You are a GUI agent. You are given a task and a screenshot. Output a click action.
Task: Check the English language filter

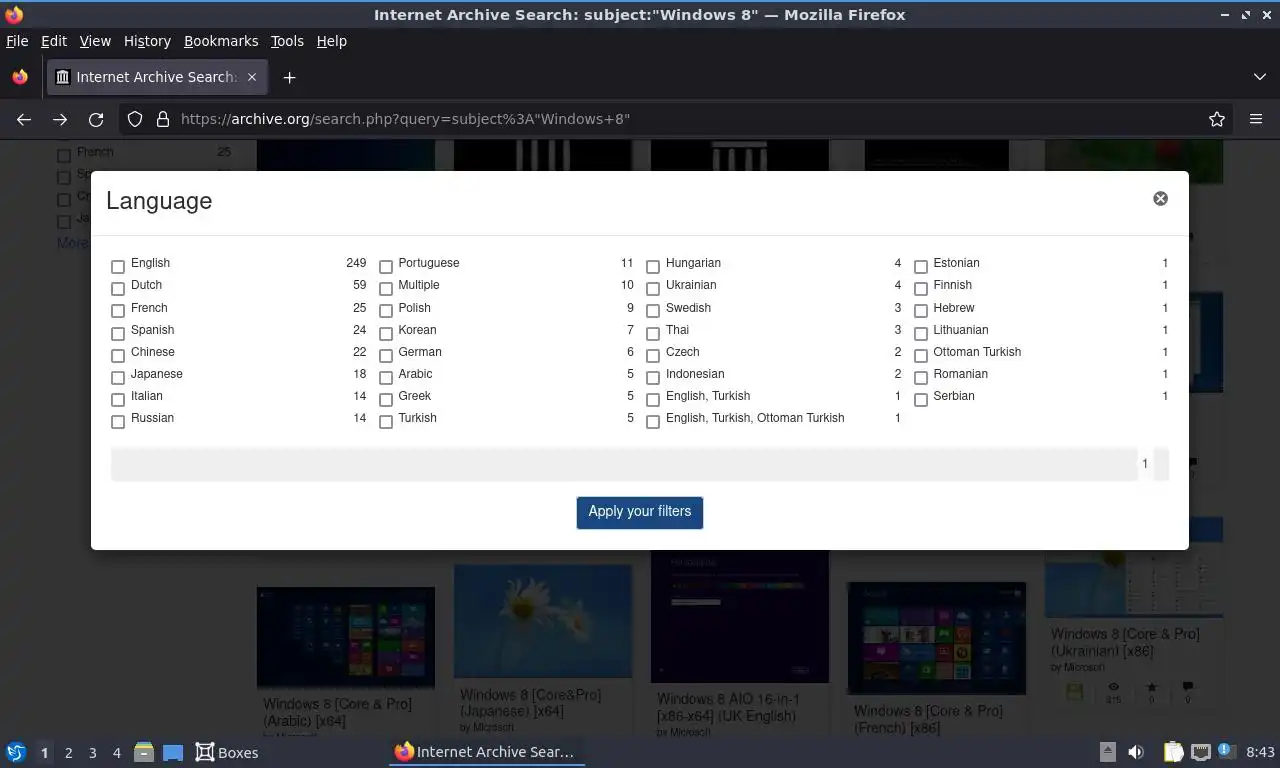(x=118, y=267)
